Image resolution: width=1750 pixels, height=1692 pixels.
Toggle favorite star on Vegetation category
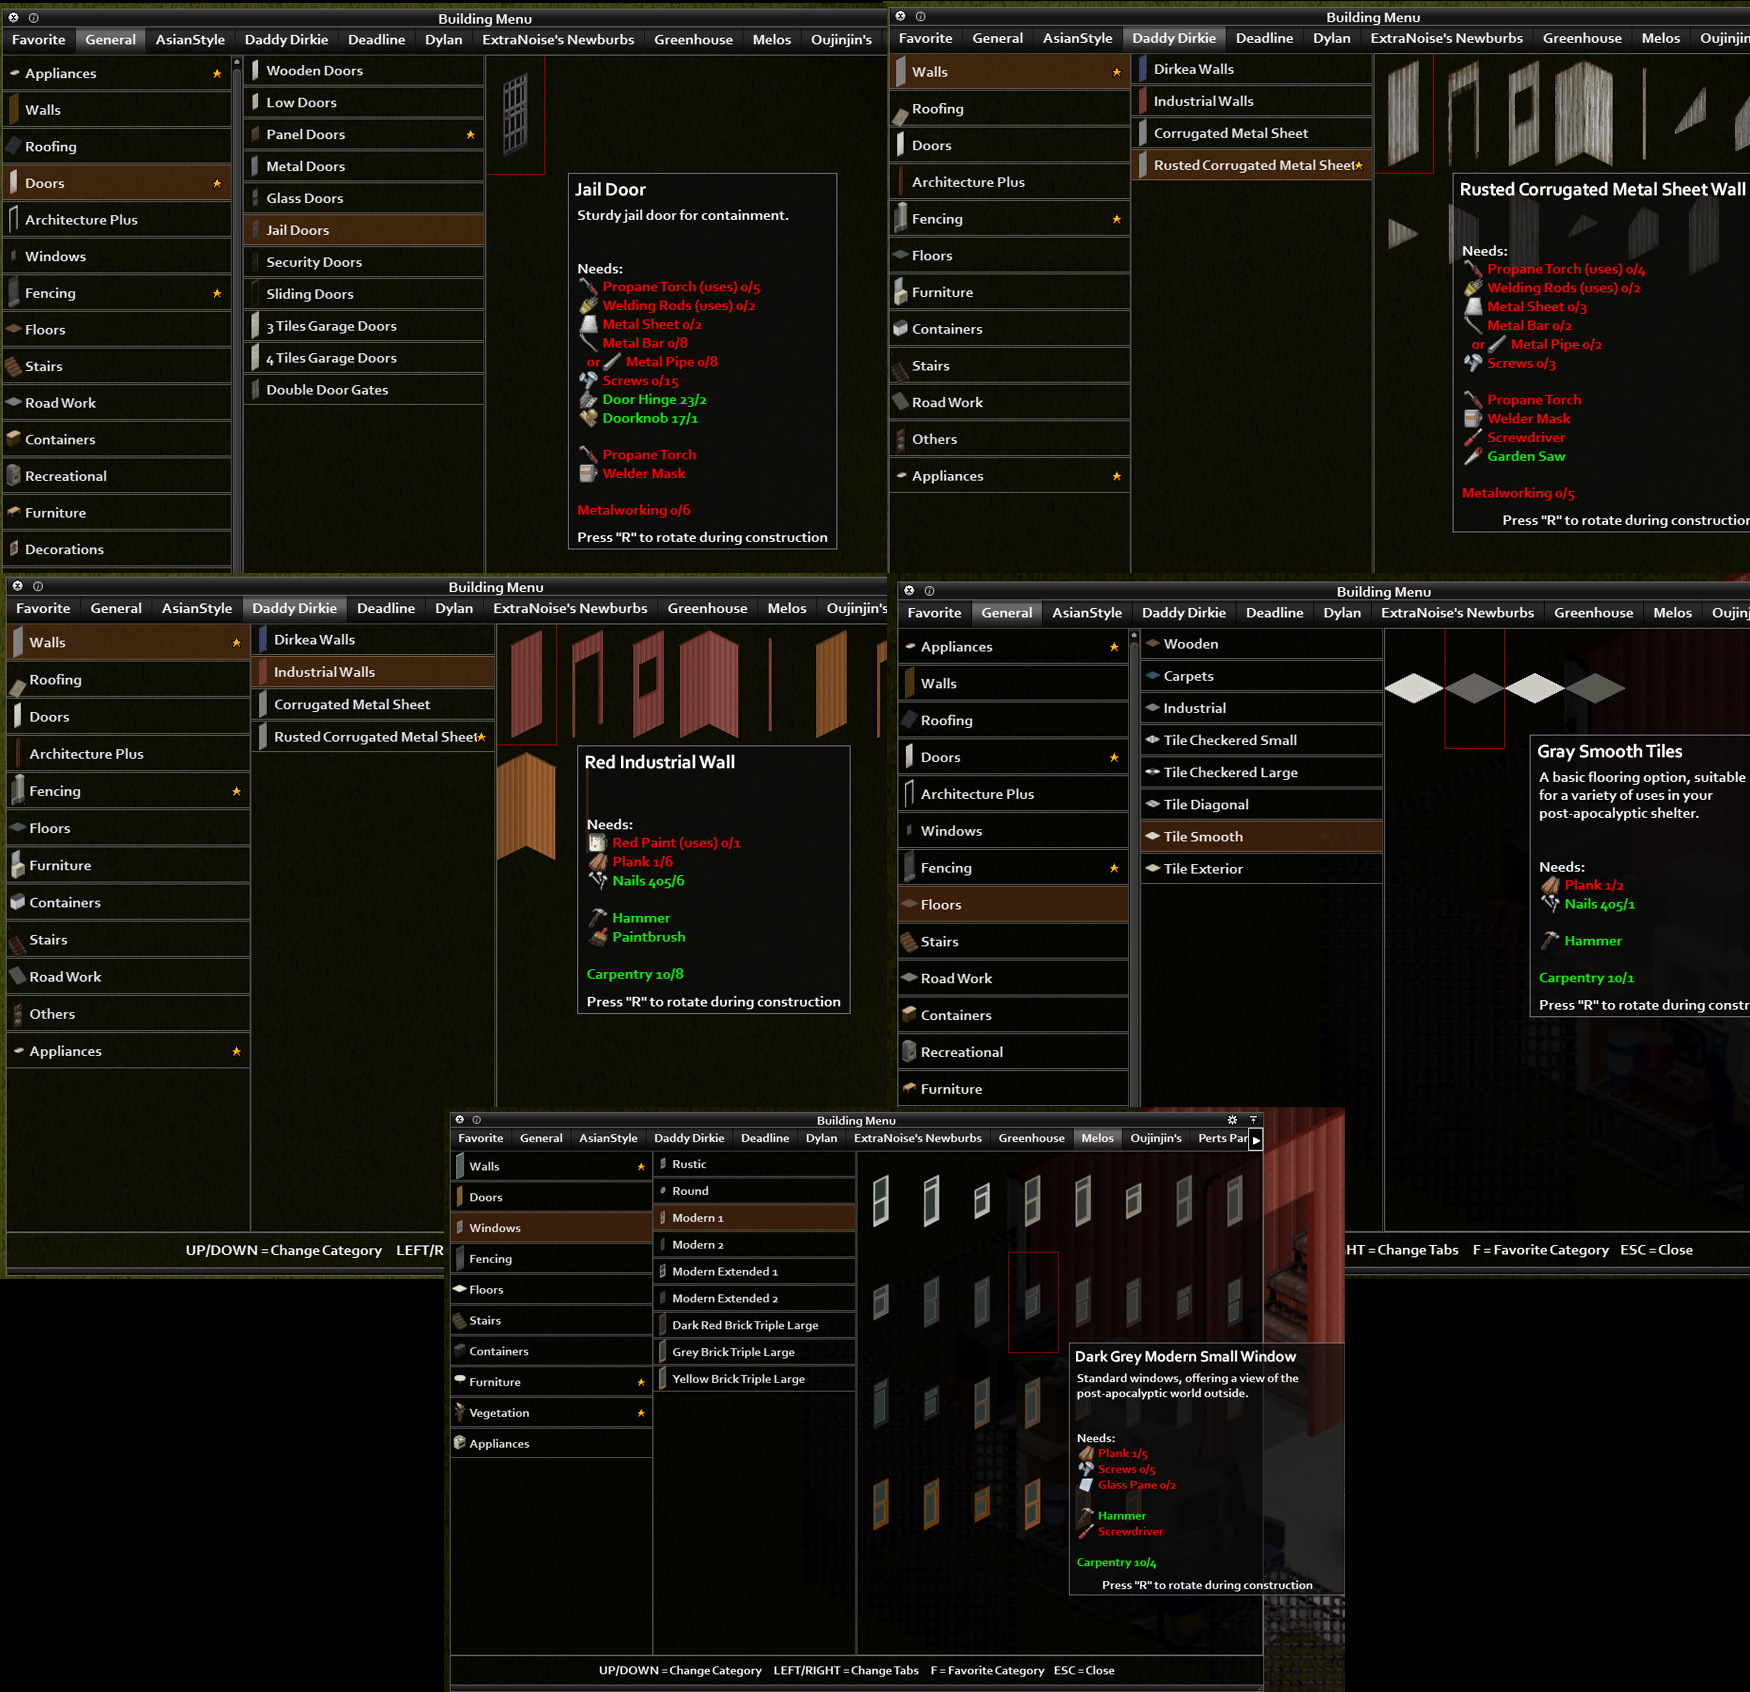point(641,1413)
